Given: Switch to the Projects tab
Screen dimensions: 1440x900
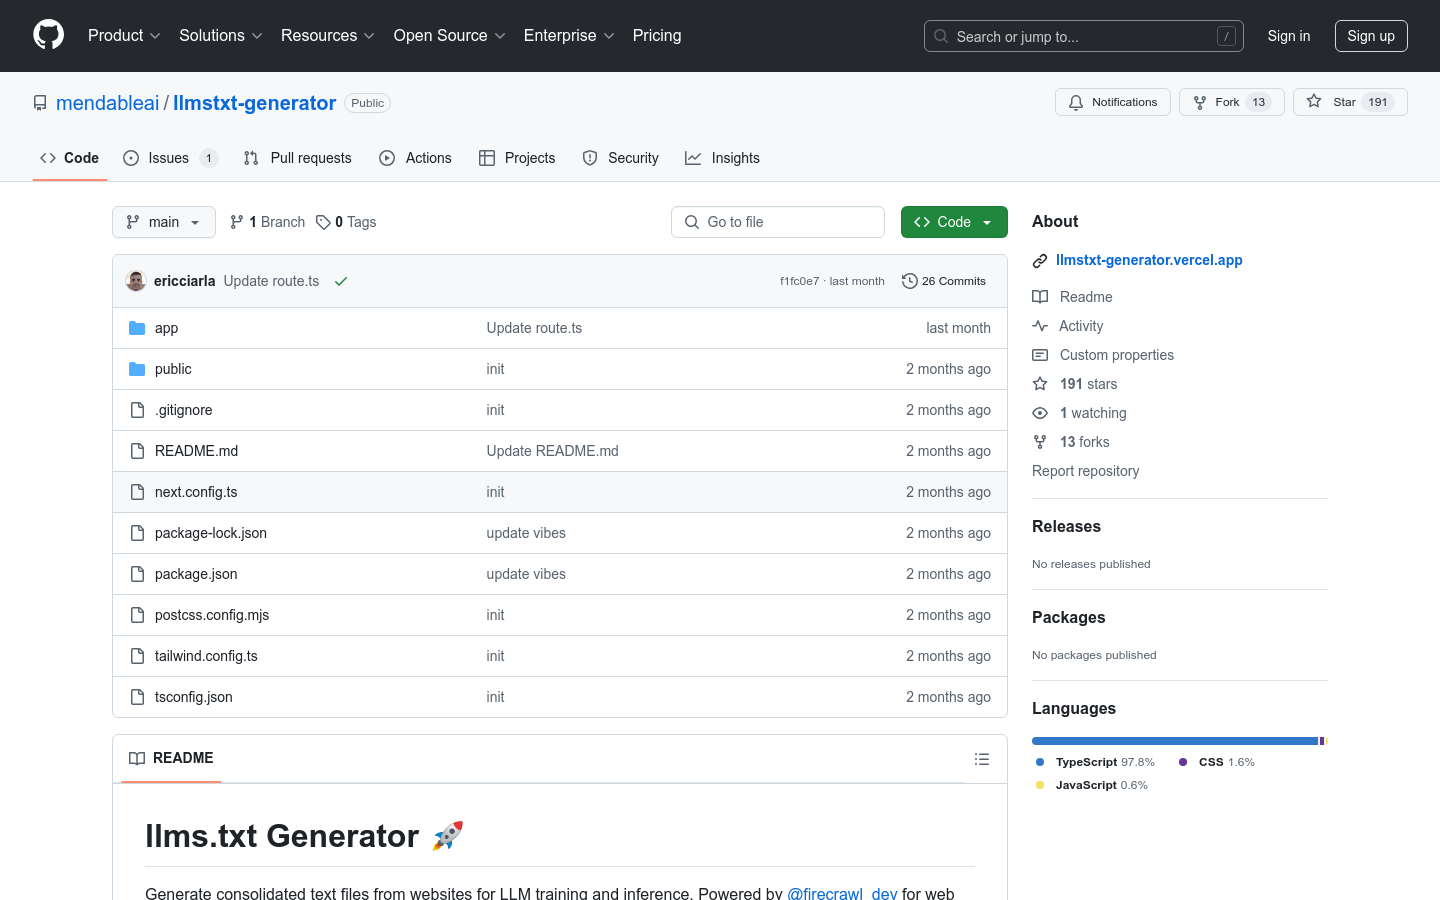Looking at the screenshot, I should coord(517,158).
